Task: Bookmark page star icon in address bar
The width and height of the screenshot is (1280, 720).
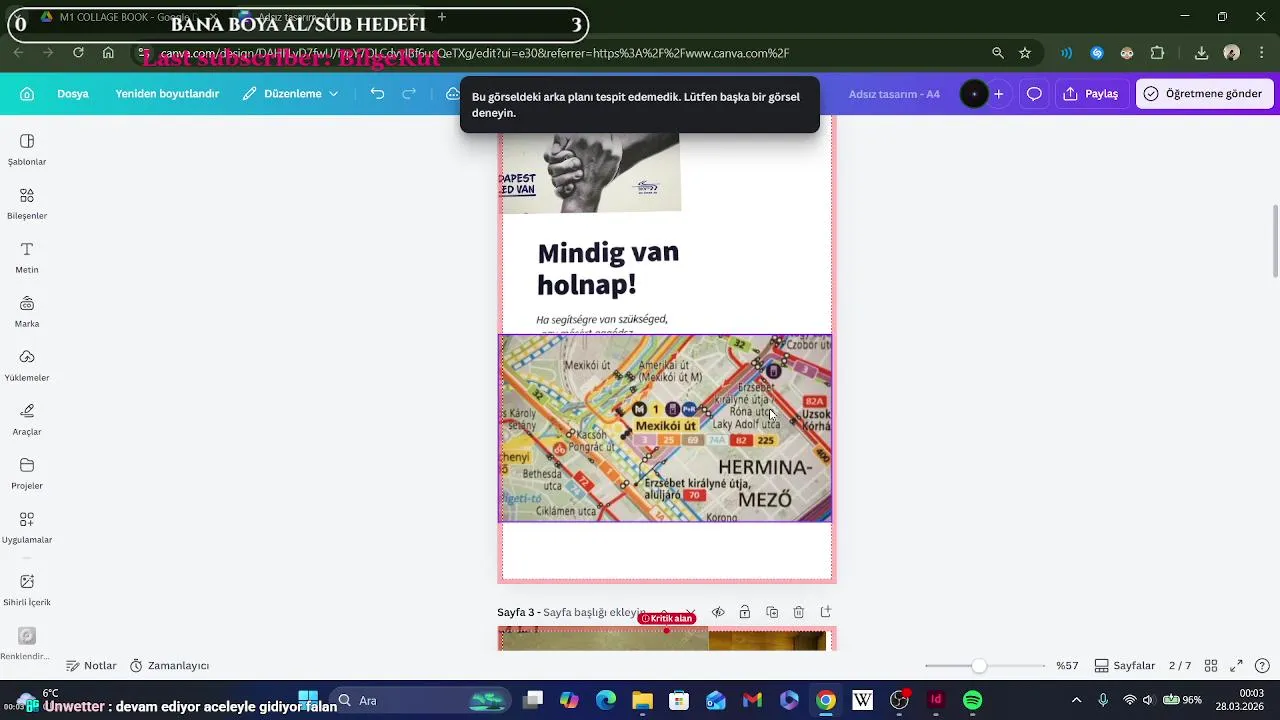Action: coord(1025,53)
